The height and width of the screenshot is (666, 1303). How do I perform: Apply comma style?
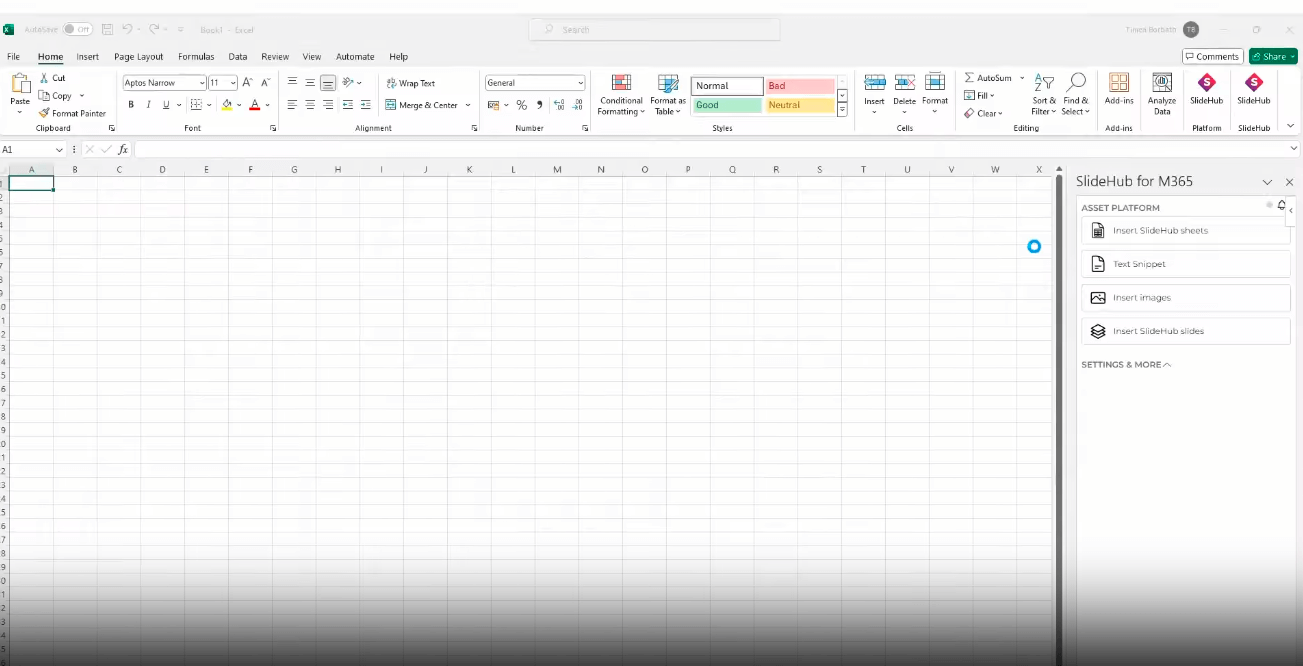click(x=539, y=105)
